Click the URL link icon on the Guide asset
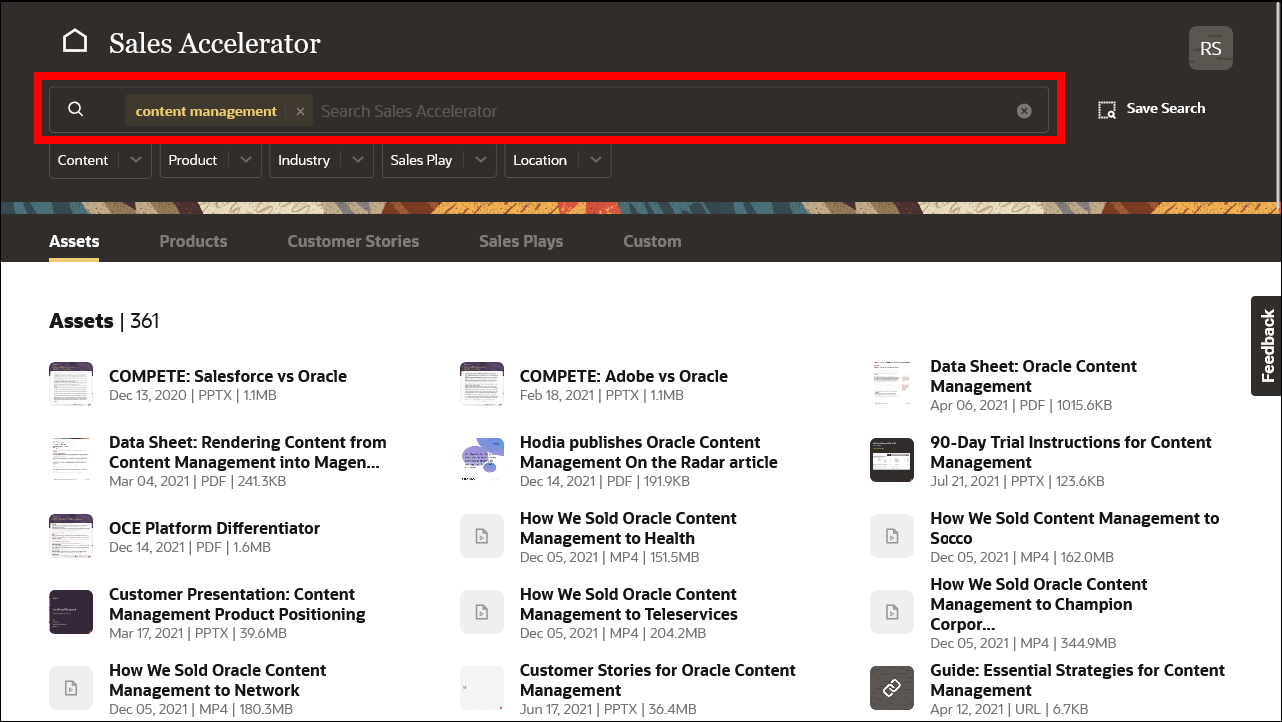The image size is (1282, 722). pyautogui.click(x=891, y=688)
